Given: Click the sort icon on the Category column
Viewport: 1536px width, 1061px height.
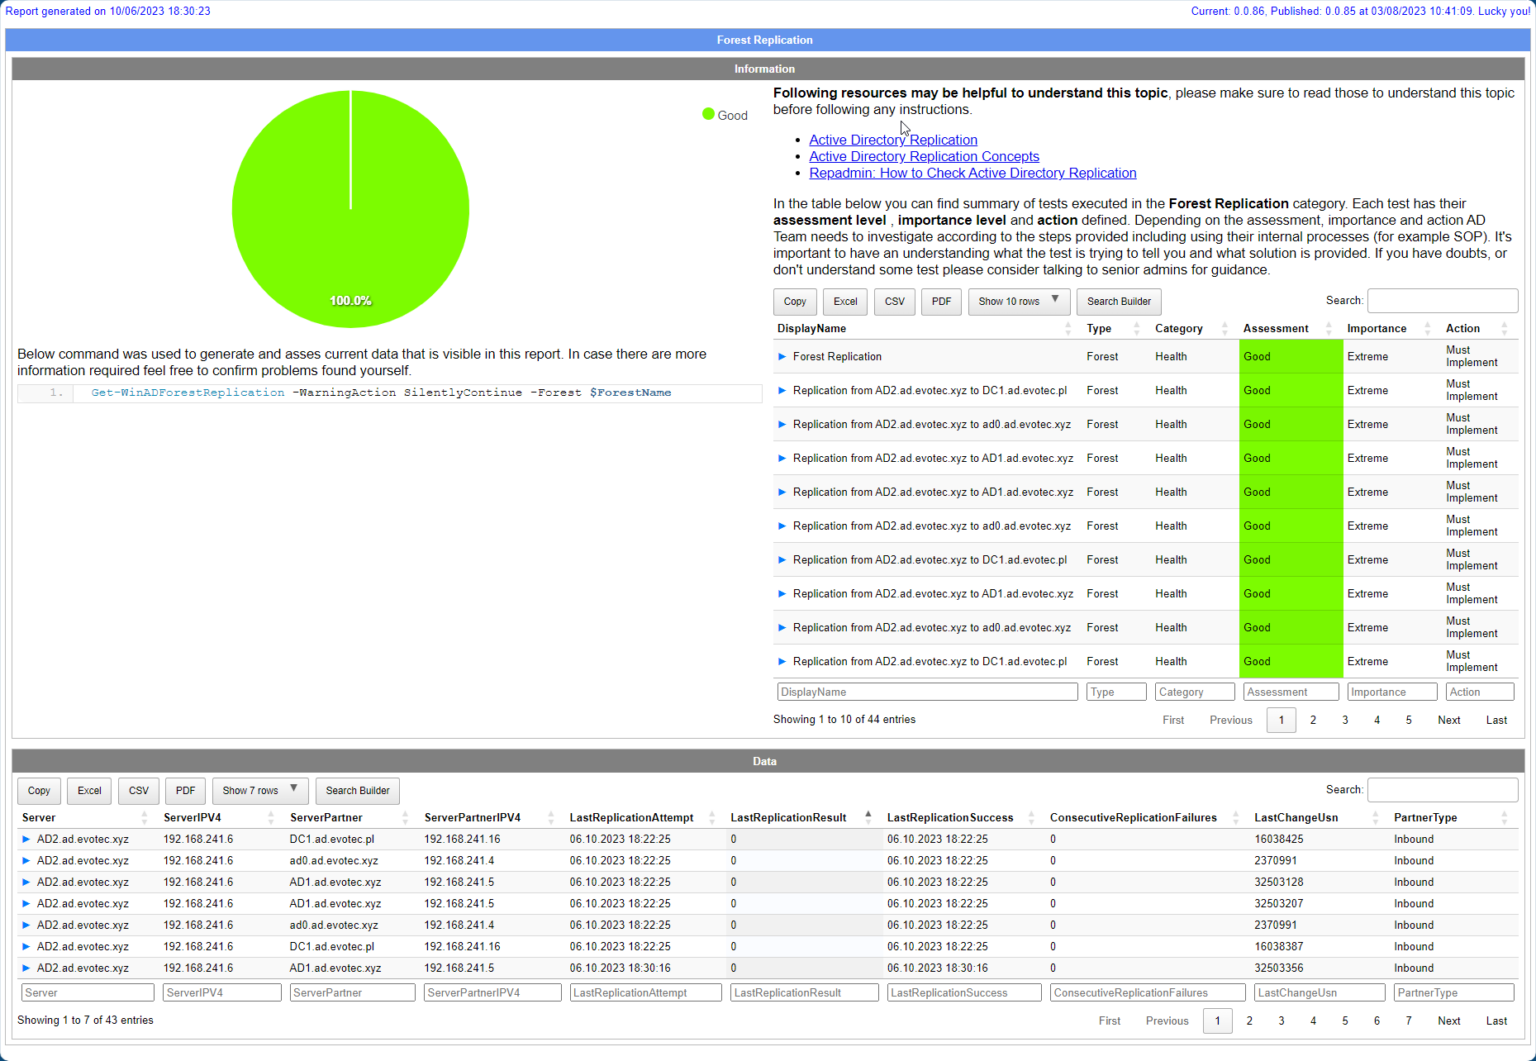Looking at the screenshot, I should click(1226, 328).
